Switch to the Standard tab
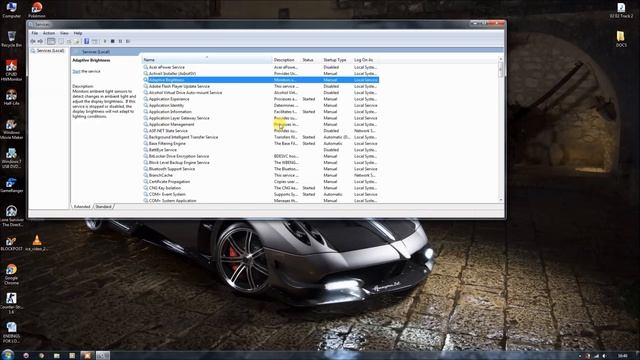Viewport: 640px width, 360px height. click(x=103, y=207)
